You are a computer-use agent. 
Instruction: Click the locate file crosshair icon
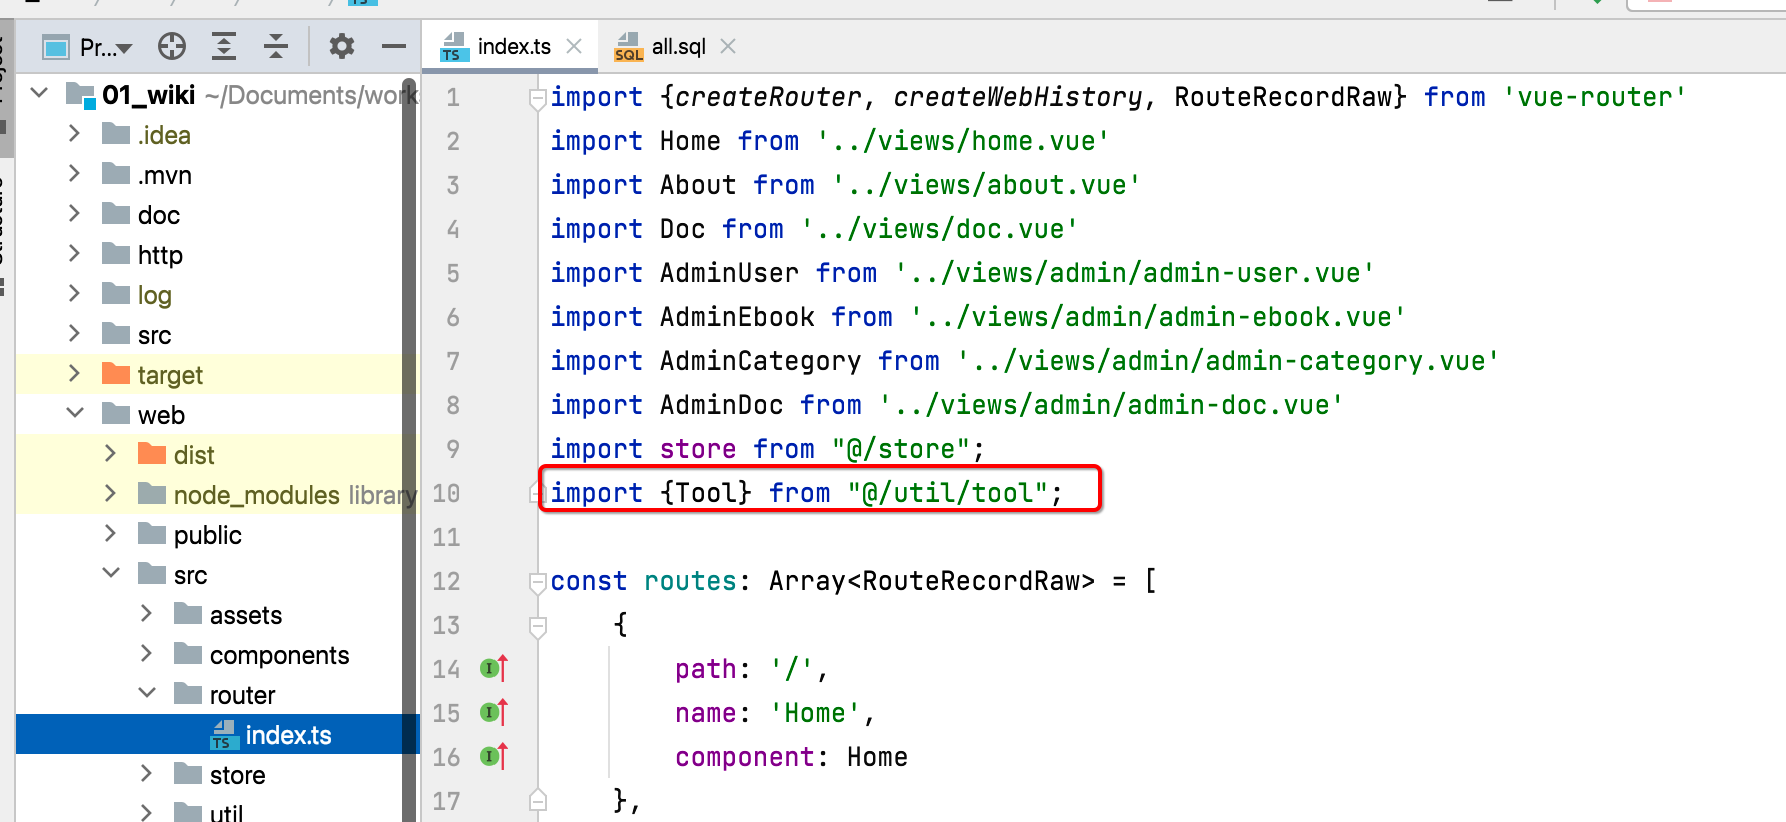tap(172, 46)
